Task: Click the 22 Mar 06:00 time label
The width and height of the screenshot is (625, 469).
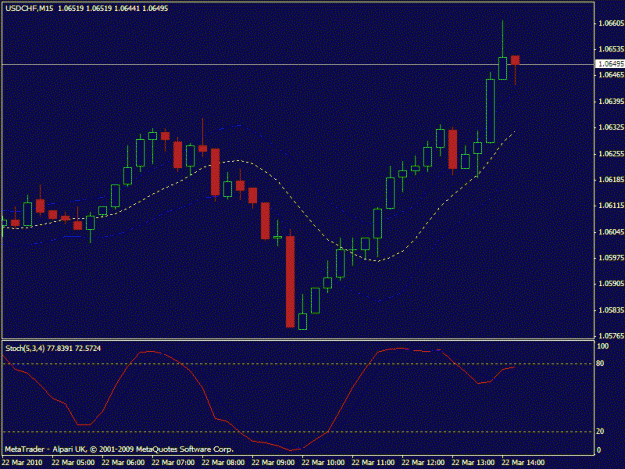Action: pos(123,463)
